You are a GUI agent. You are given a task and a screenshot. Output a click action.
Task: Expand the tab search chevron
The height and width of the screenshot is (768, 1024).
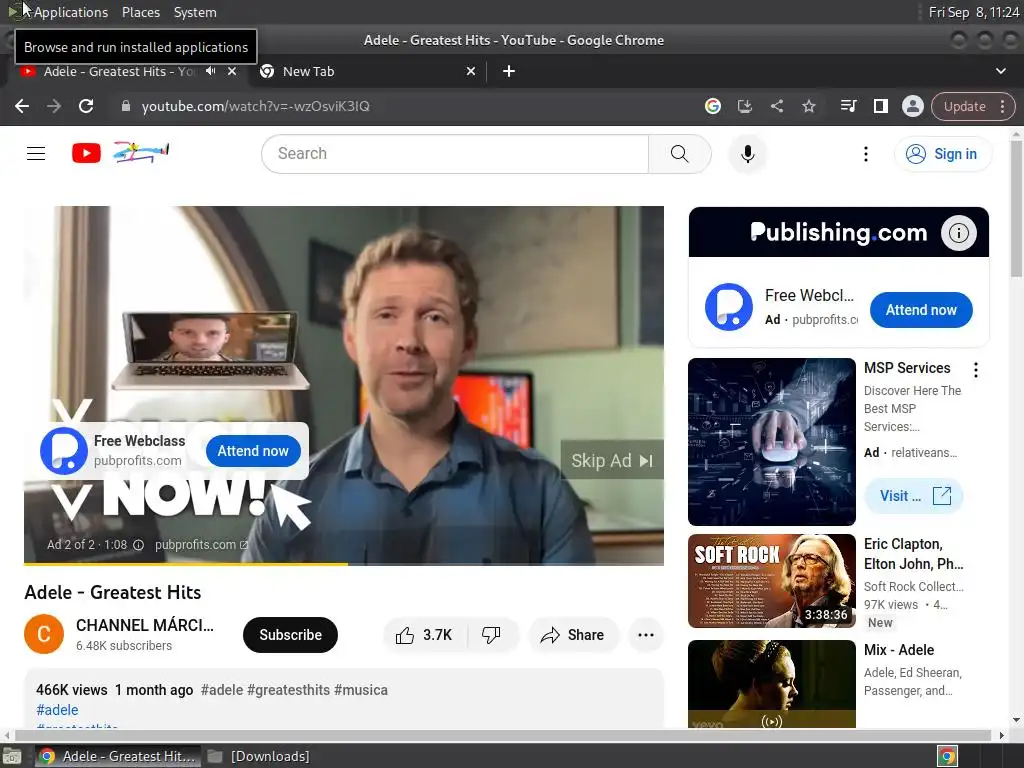[x=1000, y=71]
